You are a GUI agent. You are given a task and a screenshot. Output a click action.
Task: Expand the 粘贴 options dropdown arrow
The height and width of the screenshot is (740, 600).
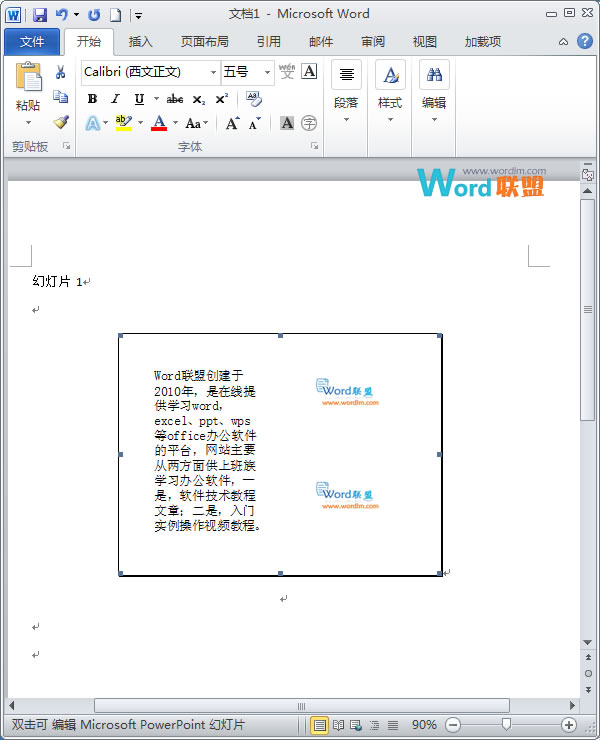pos(28,123)
